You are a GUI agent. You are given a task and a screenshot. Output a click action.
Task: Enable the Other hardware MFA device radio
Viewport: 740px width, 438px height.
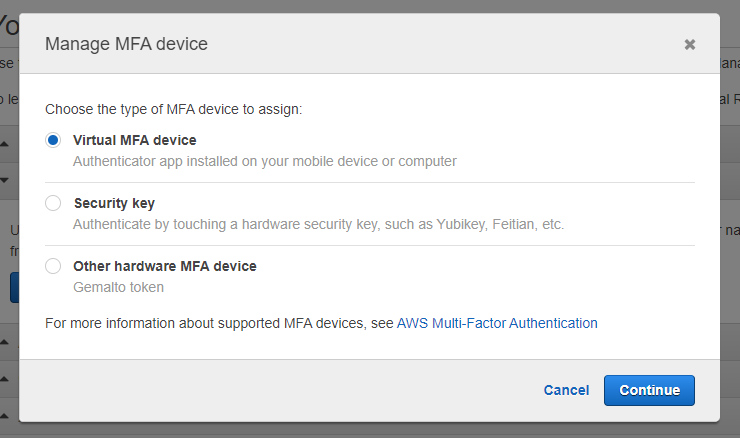pyautogui.click(x=53, y=266)
